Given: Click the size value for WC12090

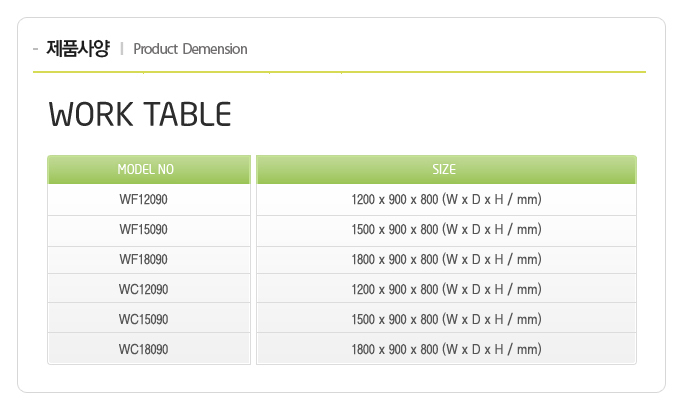Looking at the screenshot, I should [x=446, y=290].
